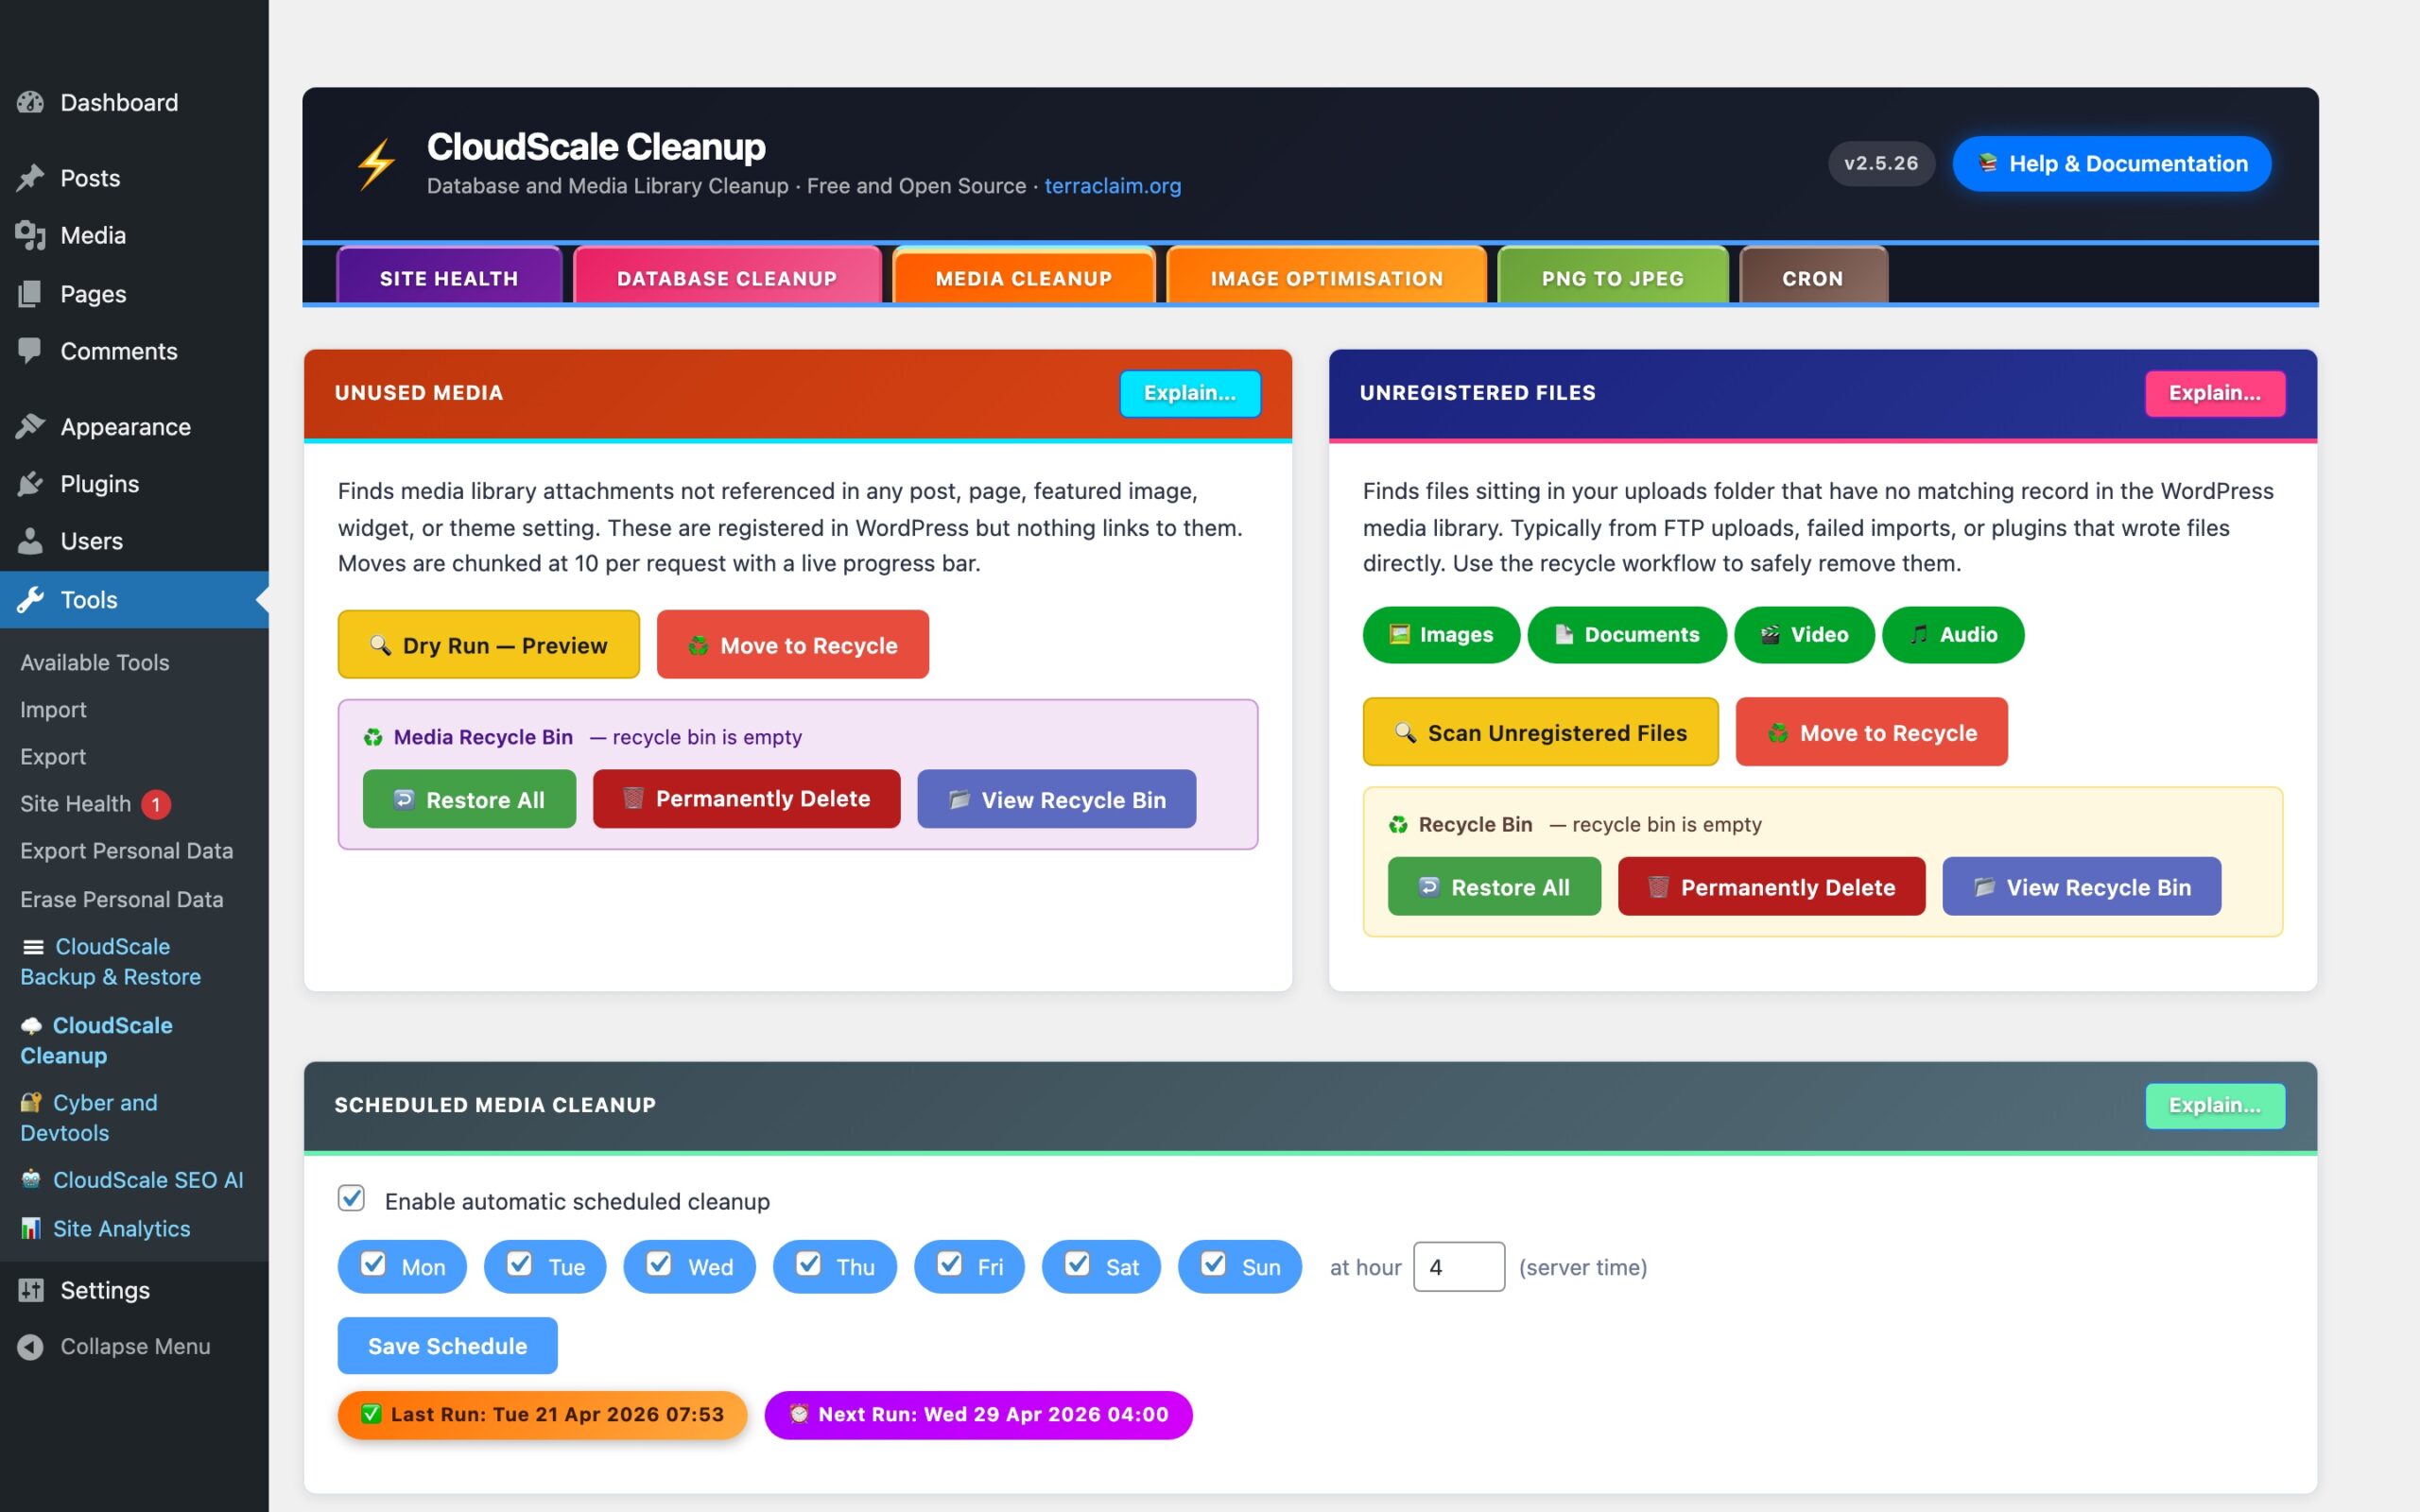Uncheck the Wed schedule day
2420x1512 pixels.
pos(660,1265)
